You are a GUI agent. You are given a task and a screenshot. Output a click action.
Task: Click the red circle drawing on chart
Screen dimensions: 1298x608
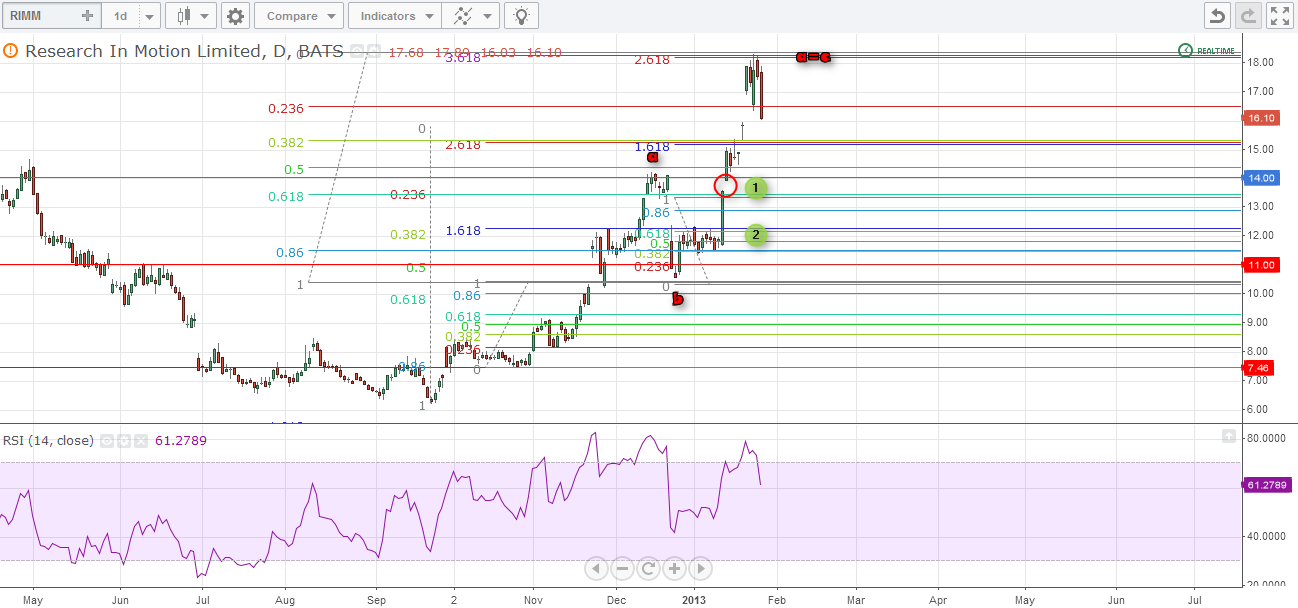(x=725, y=185)
